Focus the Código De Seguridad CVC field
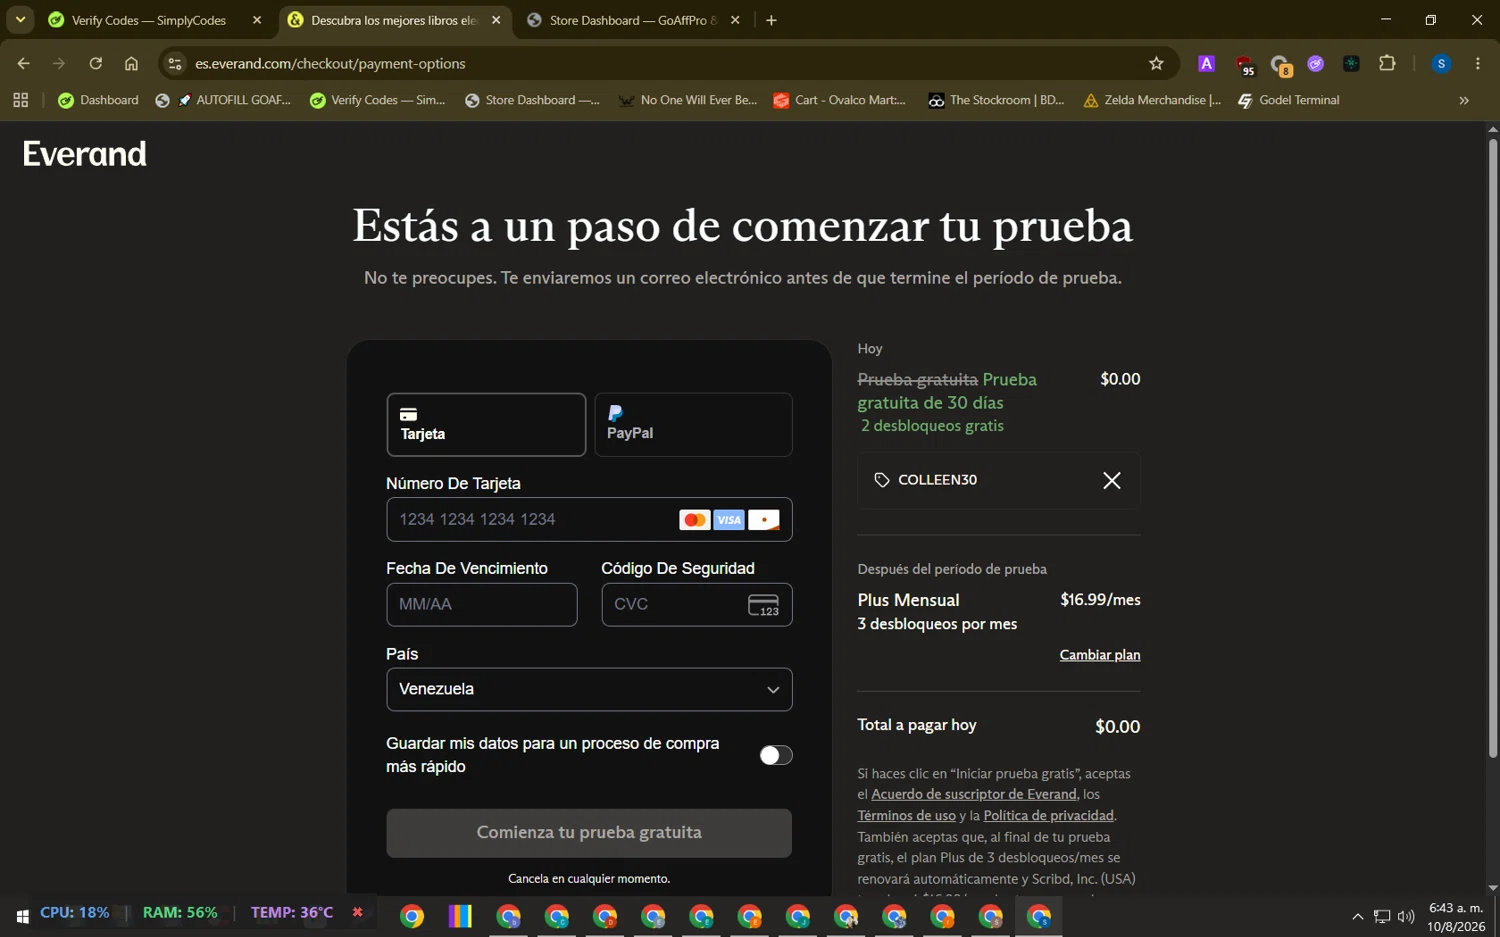This screenshot has width=1500, height=937. click(697, 605)
